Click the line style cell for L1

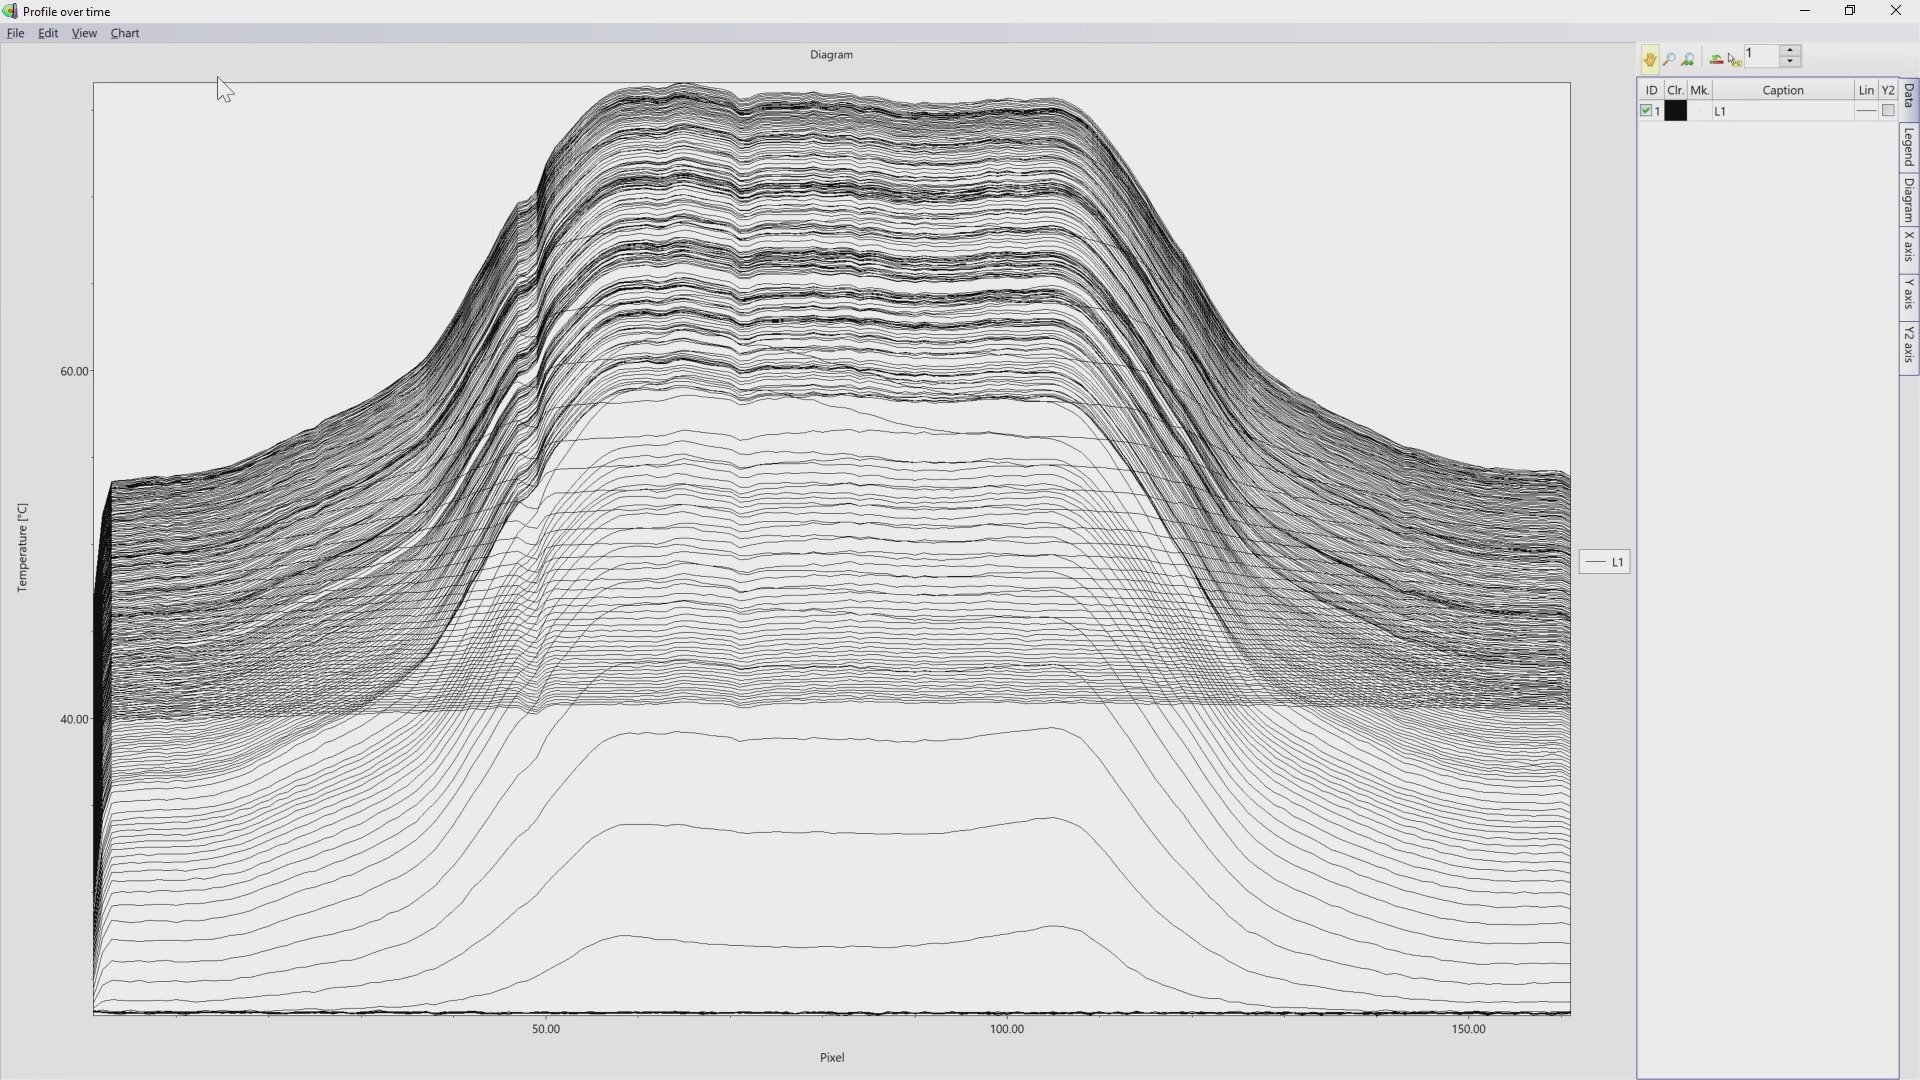[x=1865, y=111]
